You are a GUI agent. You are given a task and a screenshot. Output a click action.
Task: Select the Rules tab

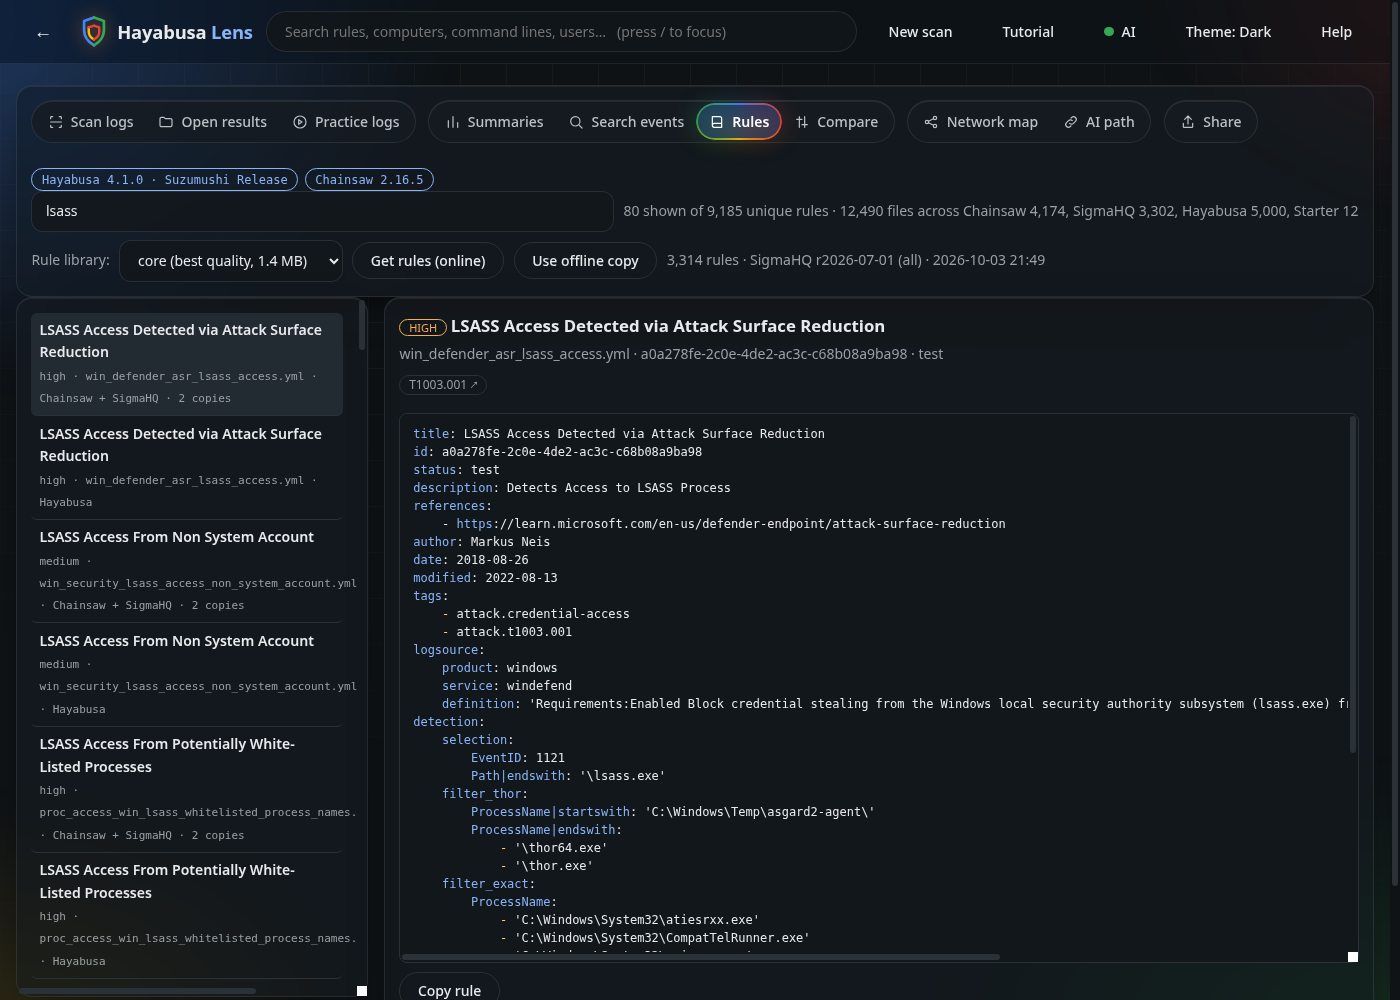click(739, 122)
